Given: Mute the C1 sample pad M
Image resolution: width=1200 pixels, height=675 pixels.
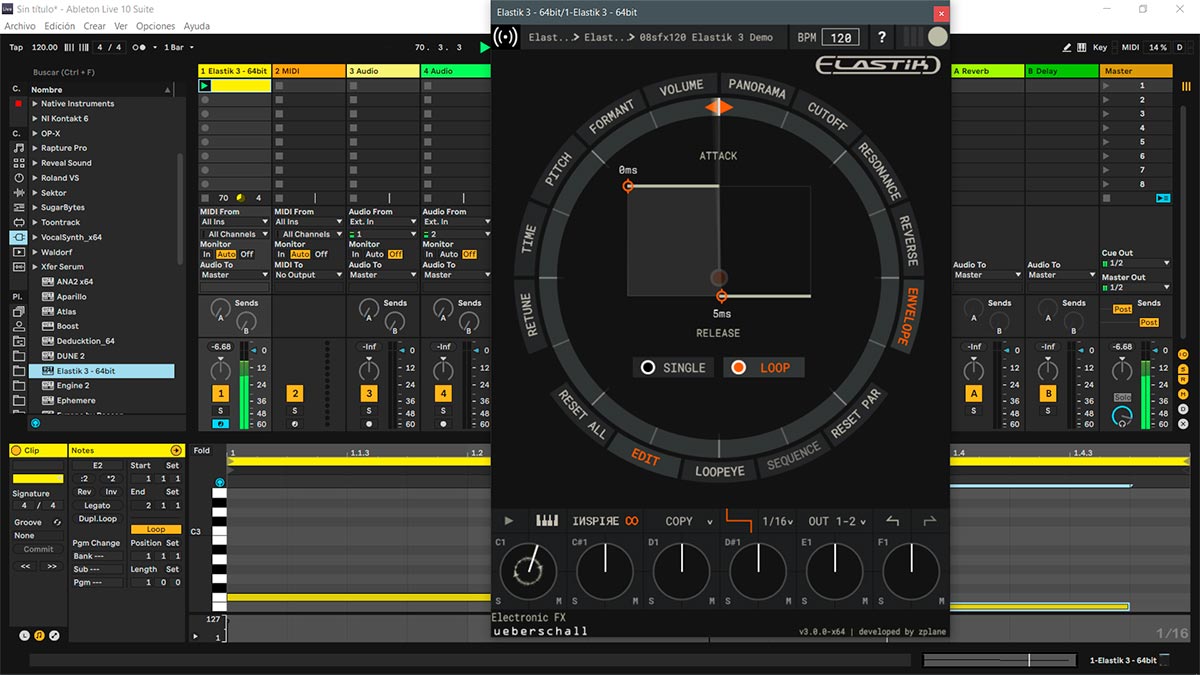Looking at the screenshot, I should point(558,601).
